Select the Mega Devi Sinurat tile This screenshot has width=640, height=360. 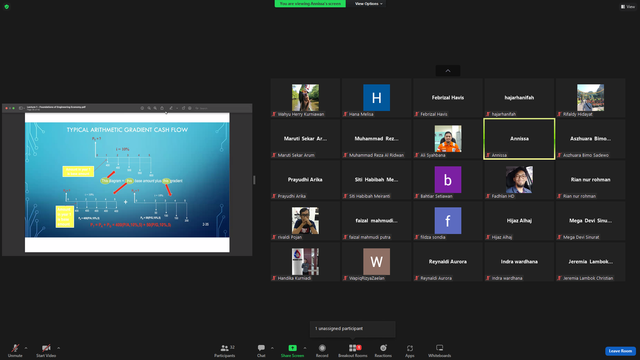tap(590, 221)
